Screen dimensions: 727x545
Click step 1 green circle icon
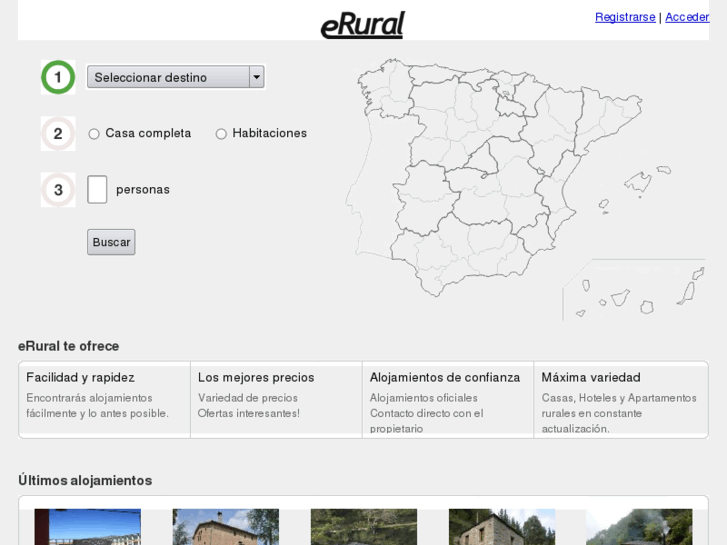point(58,77)
